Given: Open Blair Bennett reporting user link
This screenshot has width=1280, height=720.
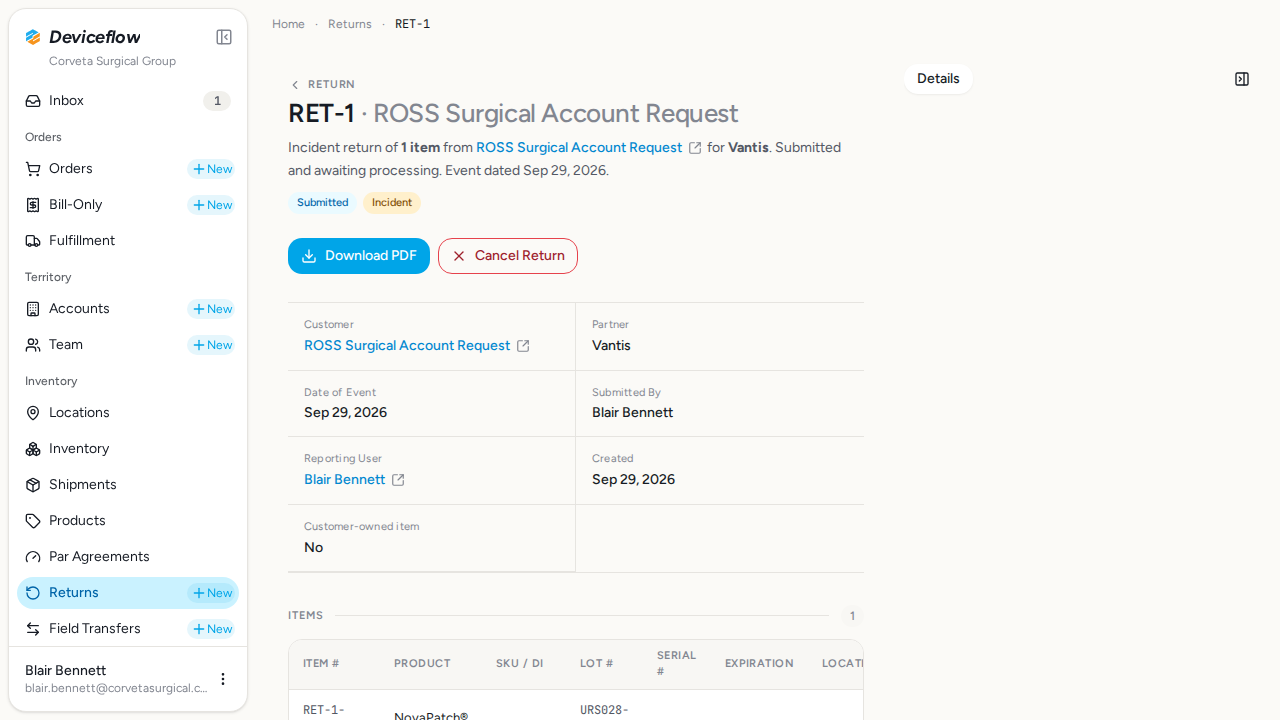Looking at the screenshot, I should (x=345, y=480).
